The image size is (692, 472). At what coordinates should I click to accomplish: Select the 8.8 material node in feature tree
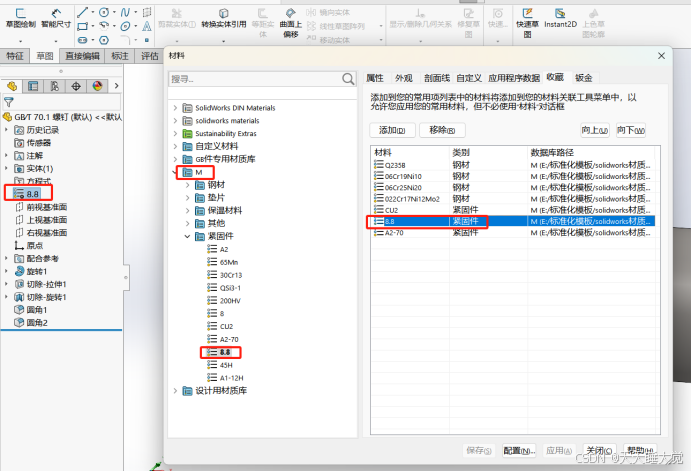pos(27,194)
